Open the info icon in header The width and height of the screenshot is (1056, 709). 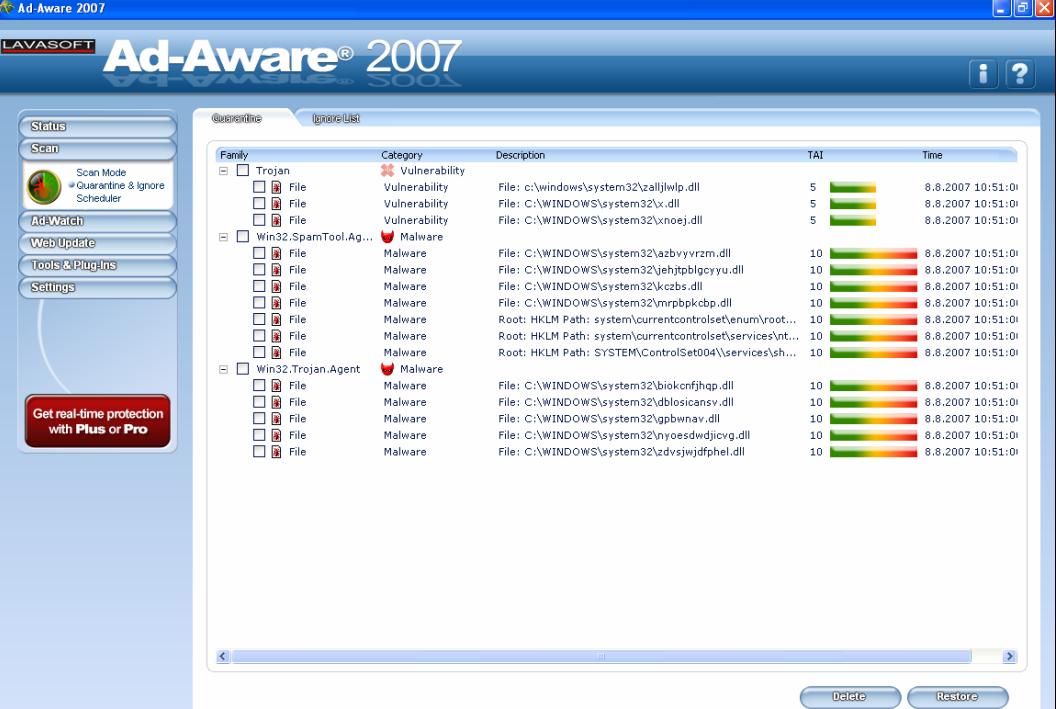tap(983, 73)
